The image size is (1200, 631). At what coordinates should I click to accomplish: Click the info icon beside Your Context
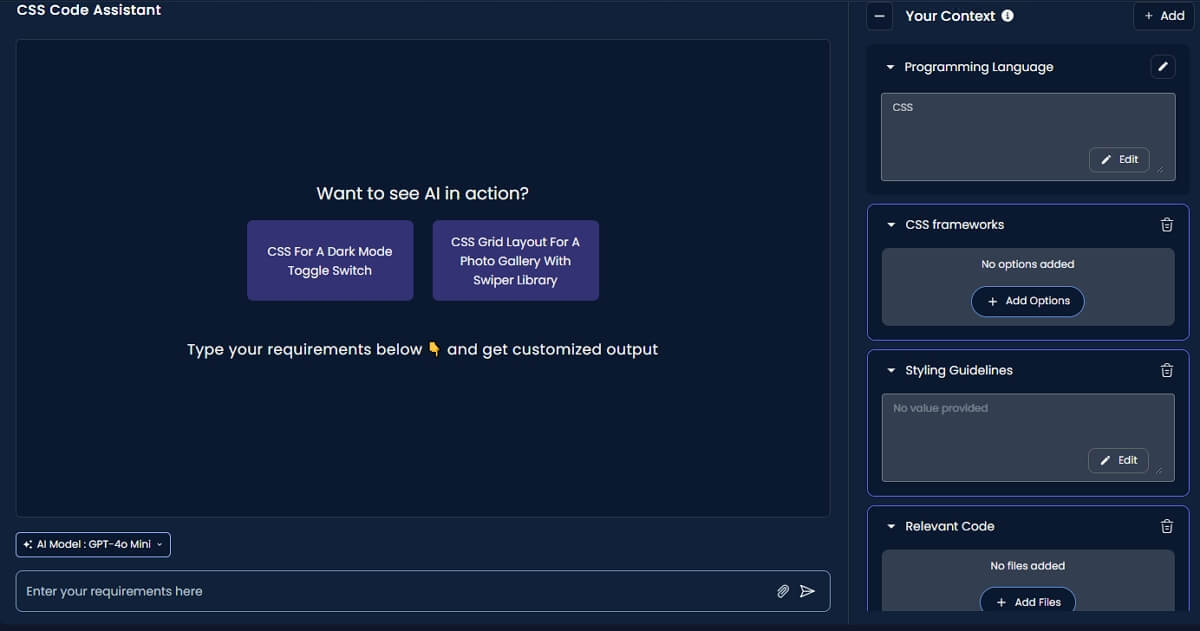pyautogui.click(x=1007, y=16)
